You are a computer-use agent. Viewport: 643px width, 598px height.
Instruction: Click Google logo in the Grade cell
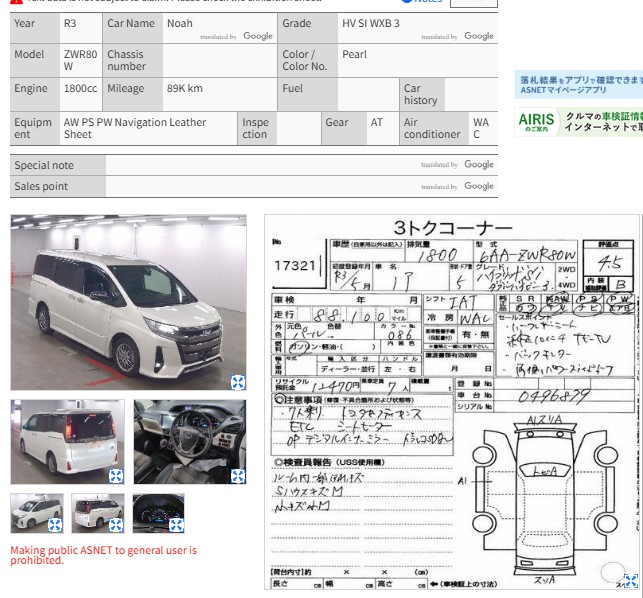click(479, 36)
